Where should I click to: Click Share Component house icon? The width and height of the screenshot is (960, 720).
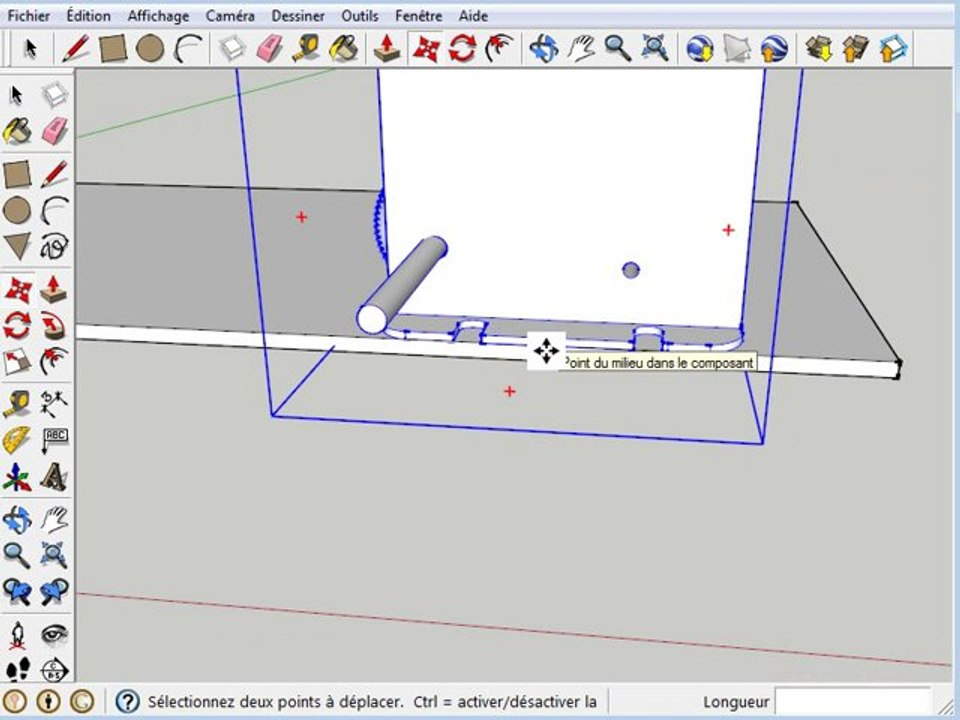pyautogui.click(x=893, y=48)
